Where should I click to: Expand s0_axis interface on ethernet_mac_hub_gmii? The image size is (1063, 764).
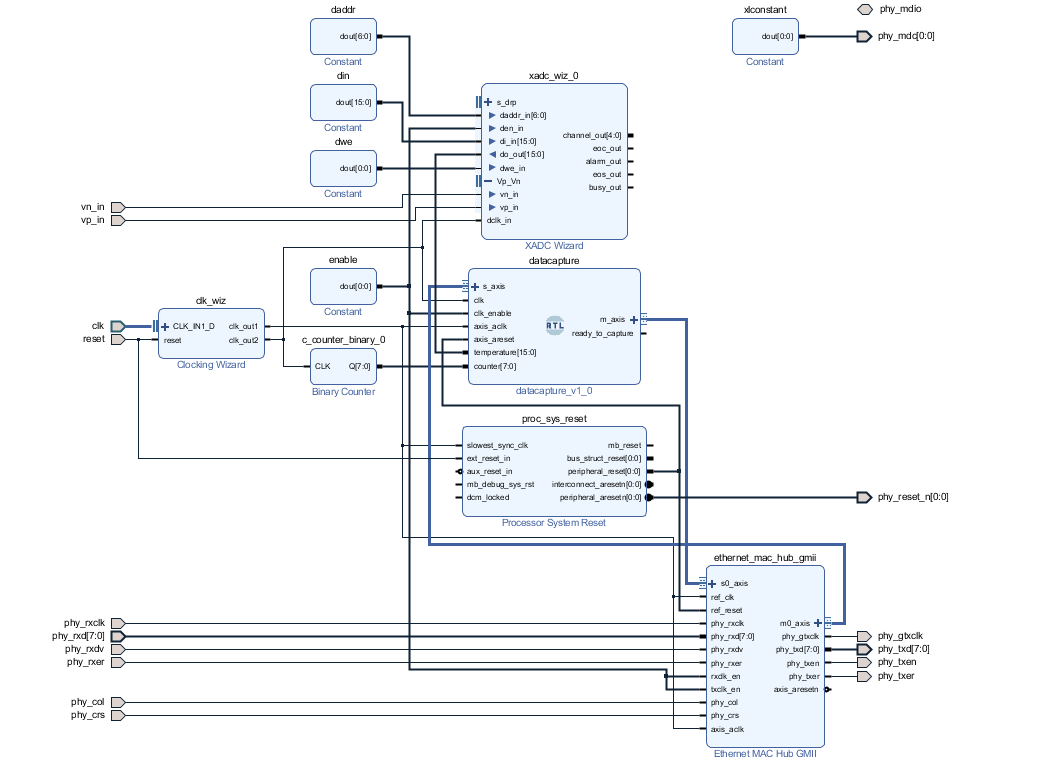pyautogui.click(x=712, y=583)
